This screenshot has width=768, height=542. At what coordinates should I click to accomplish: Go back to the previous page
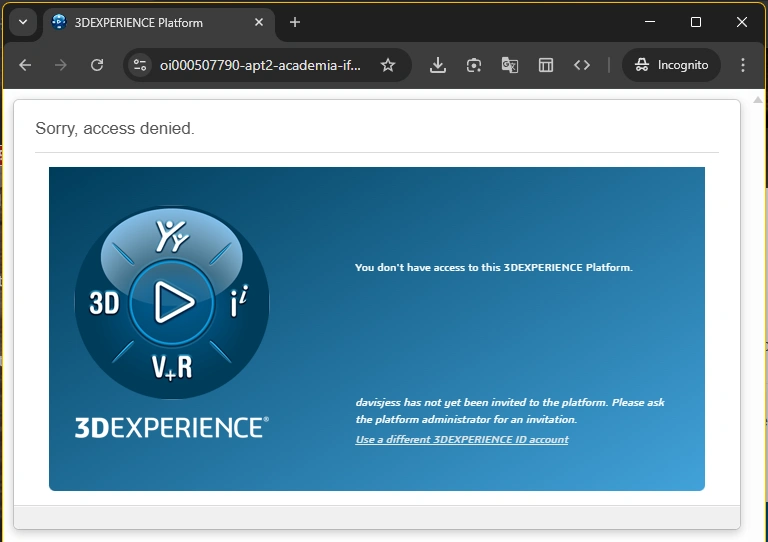pyautogui.click(x=25, y=65)
